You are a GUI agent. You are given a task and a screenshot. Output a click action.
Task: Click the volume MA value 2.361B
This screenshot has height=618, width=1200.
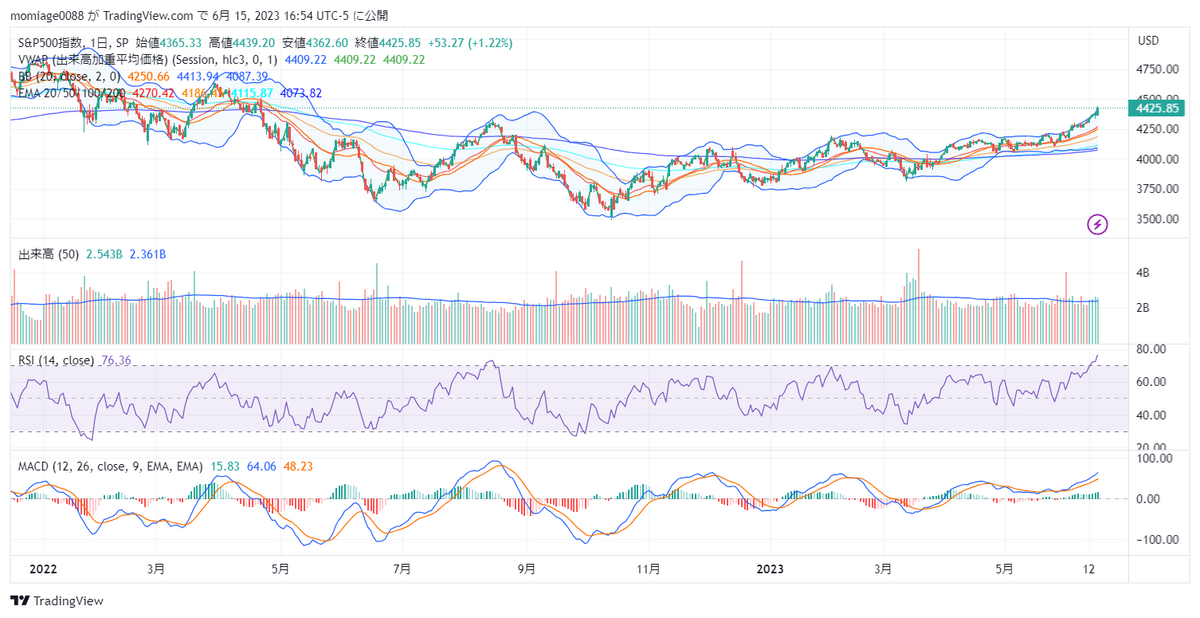click(148, 254)
